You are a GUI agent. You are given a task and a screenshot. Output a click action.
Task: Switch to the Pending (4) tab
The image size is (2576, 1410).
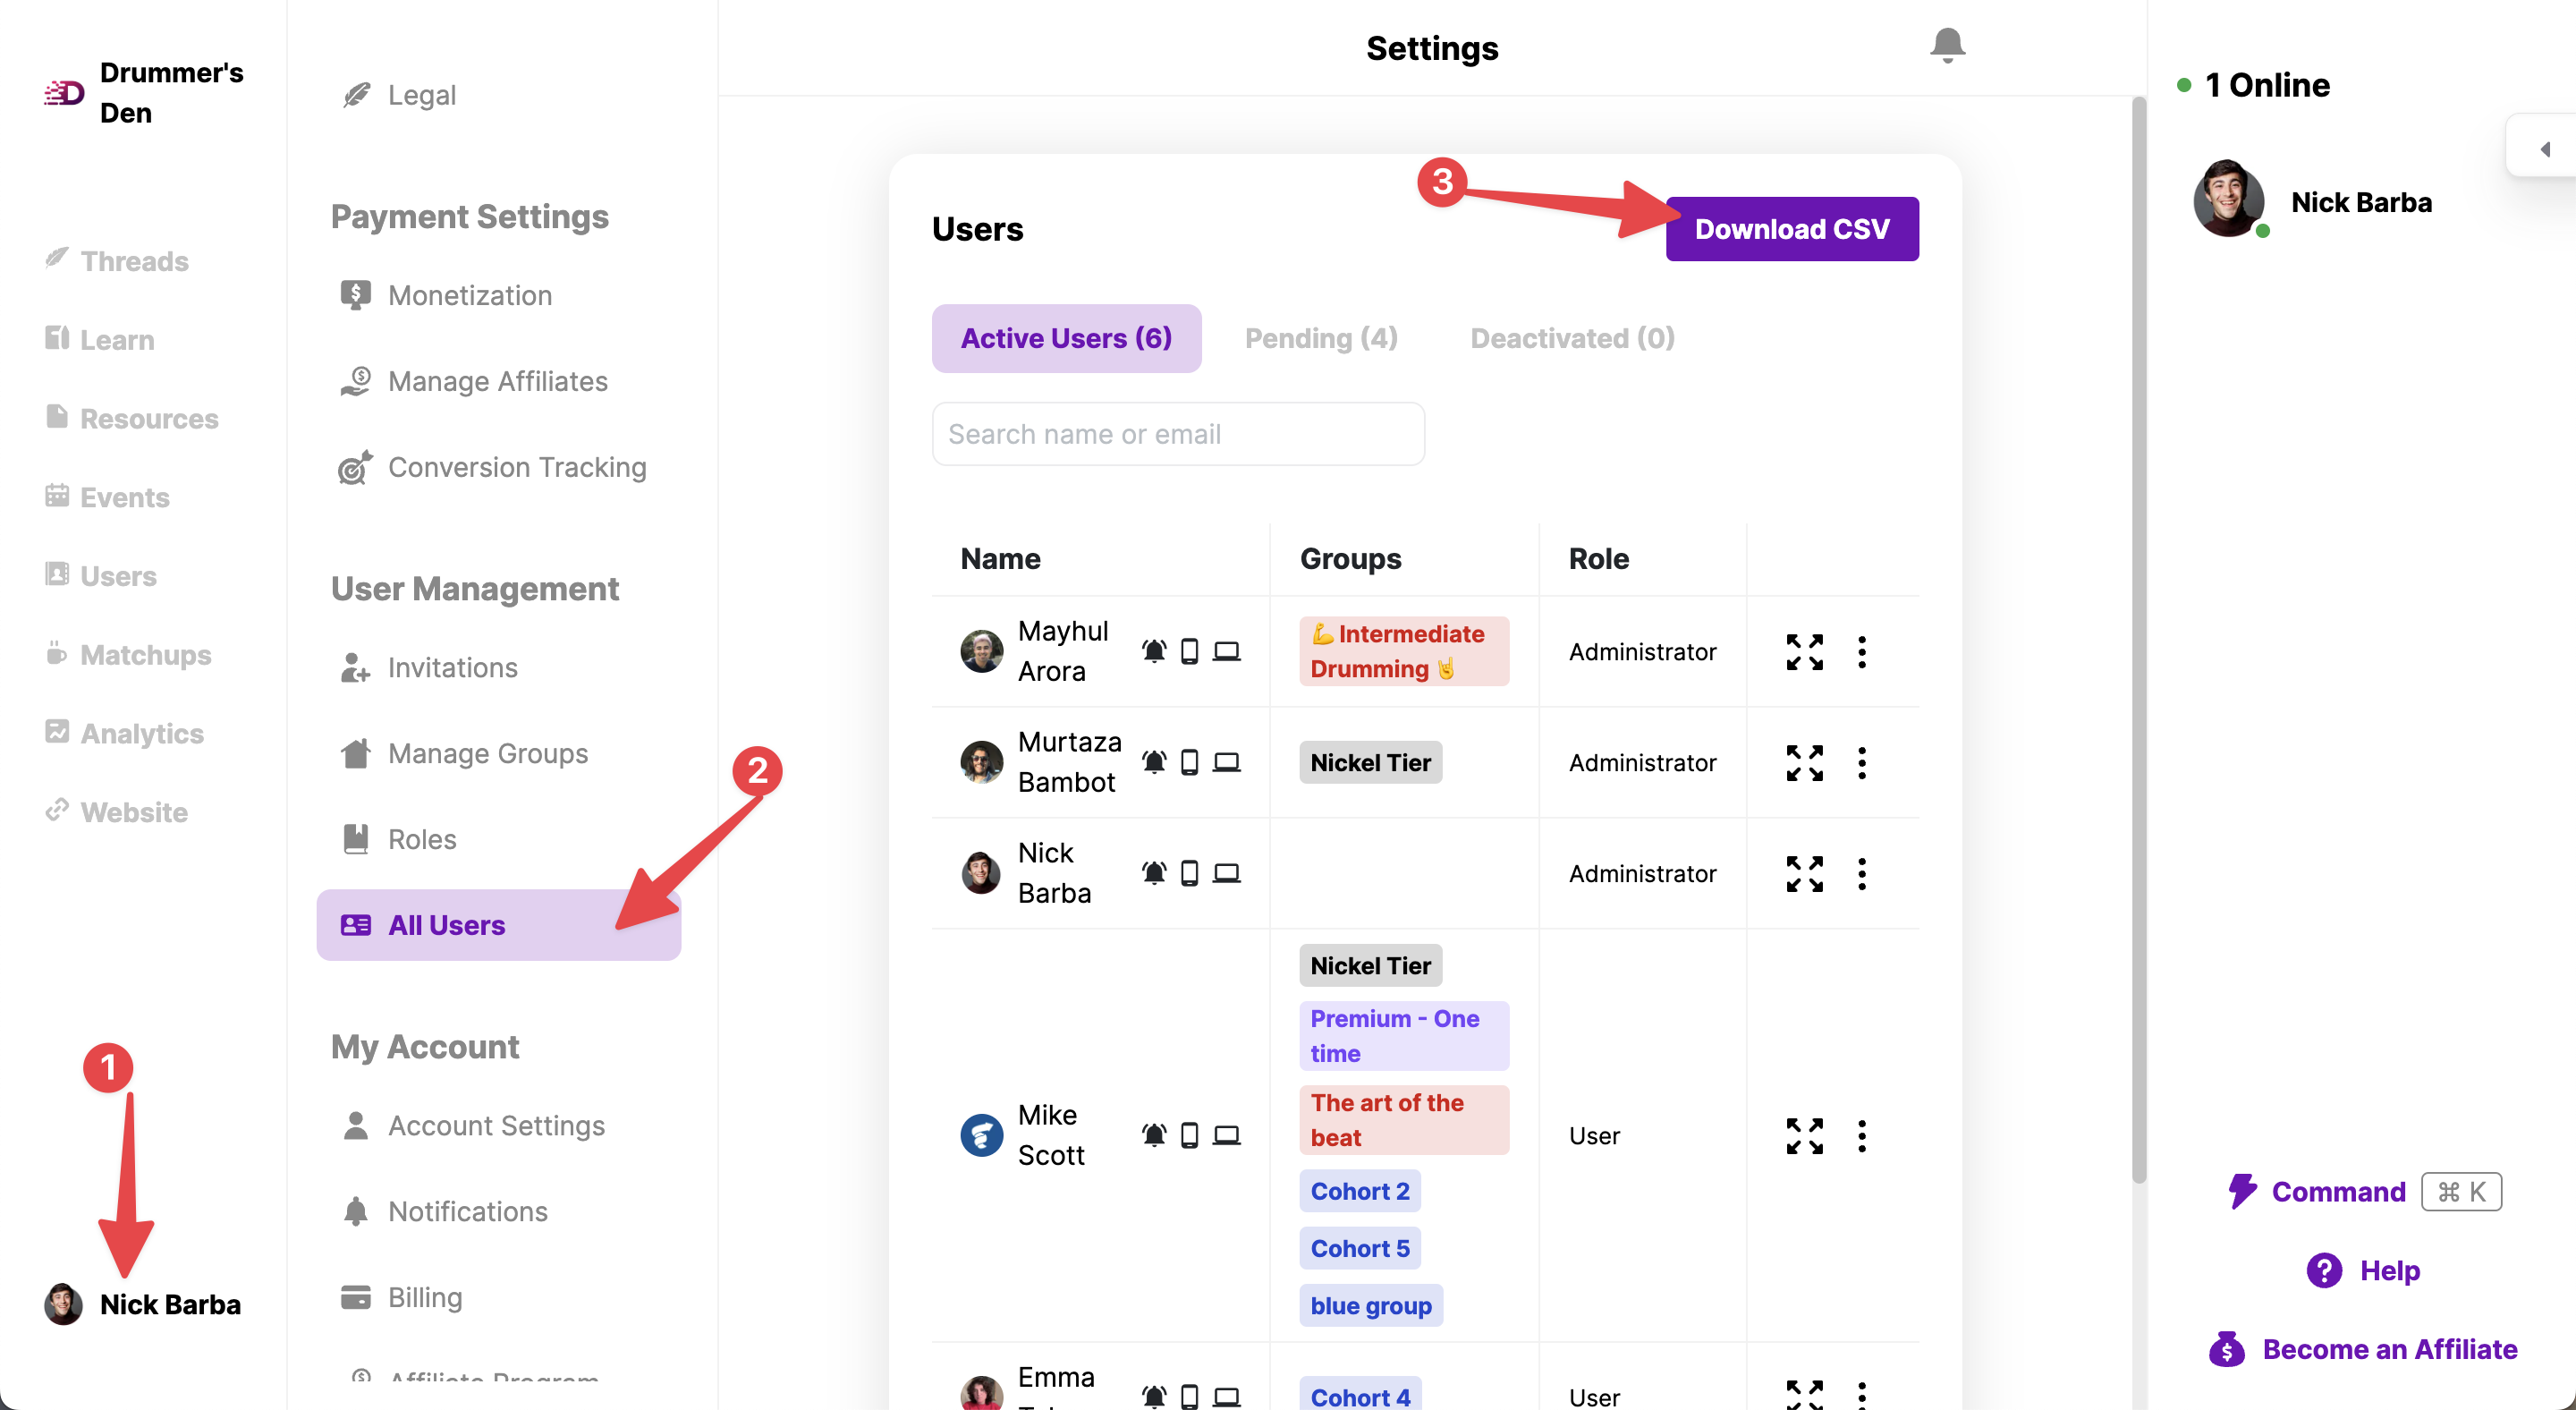pyautogui.click(x=1320, y=338)
